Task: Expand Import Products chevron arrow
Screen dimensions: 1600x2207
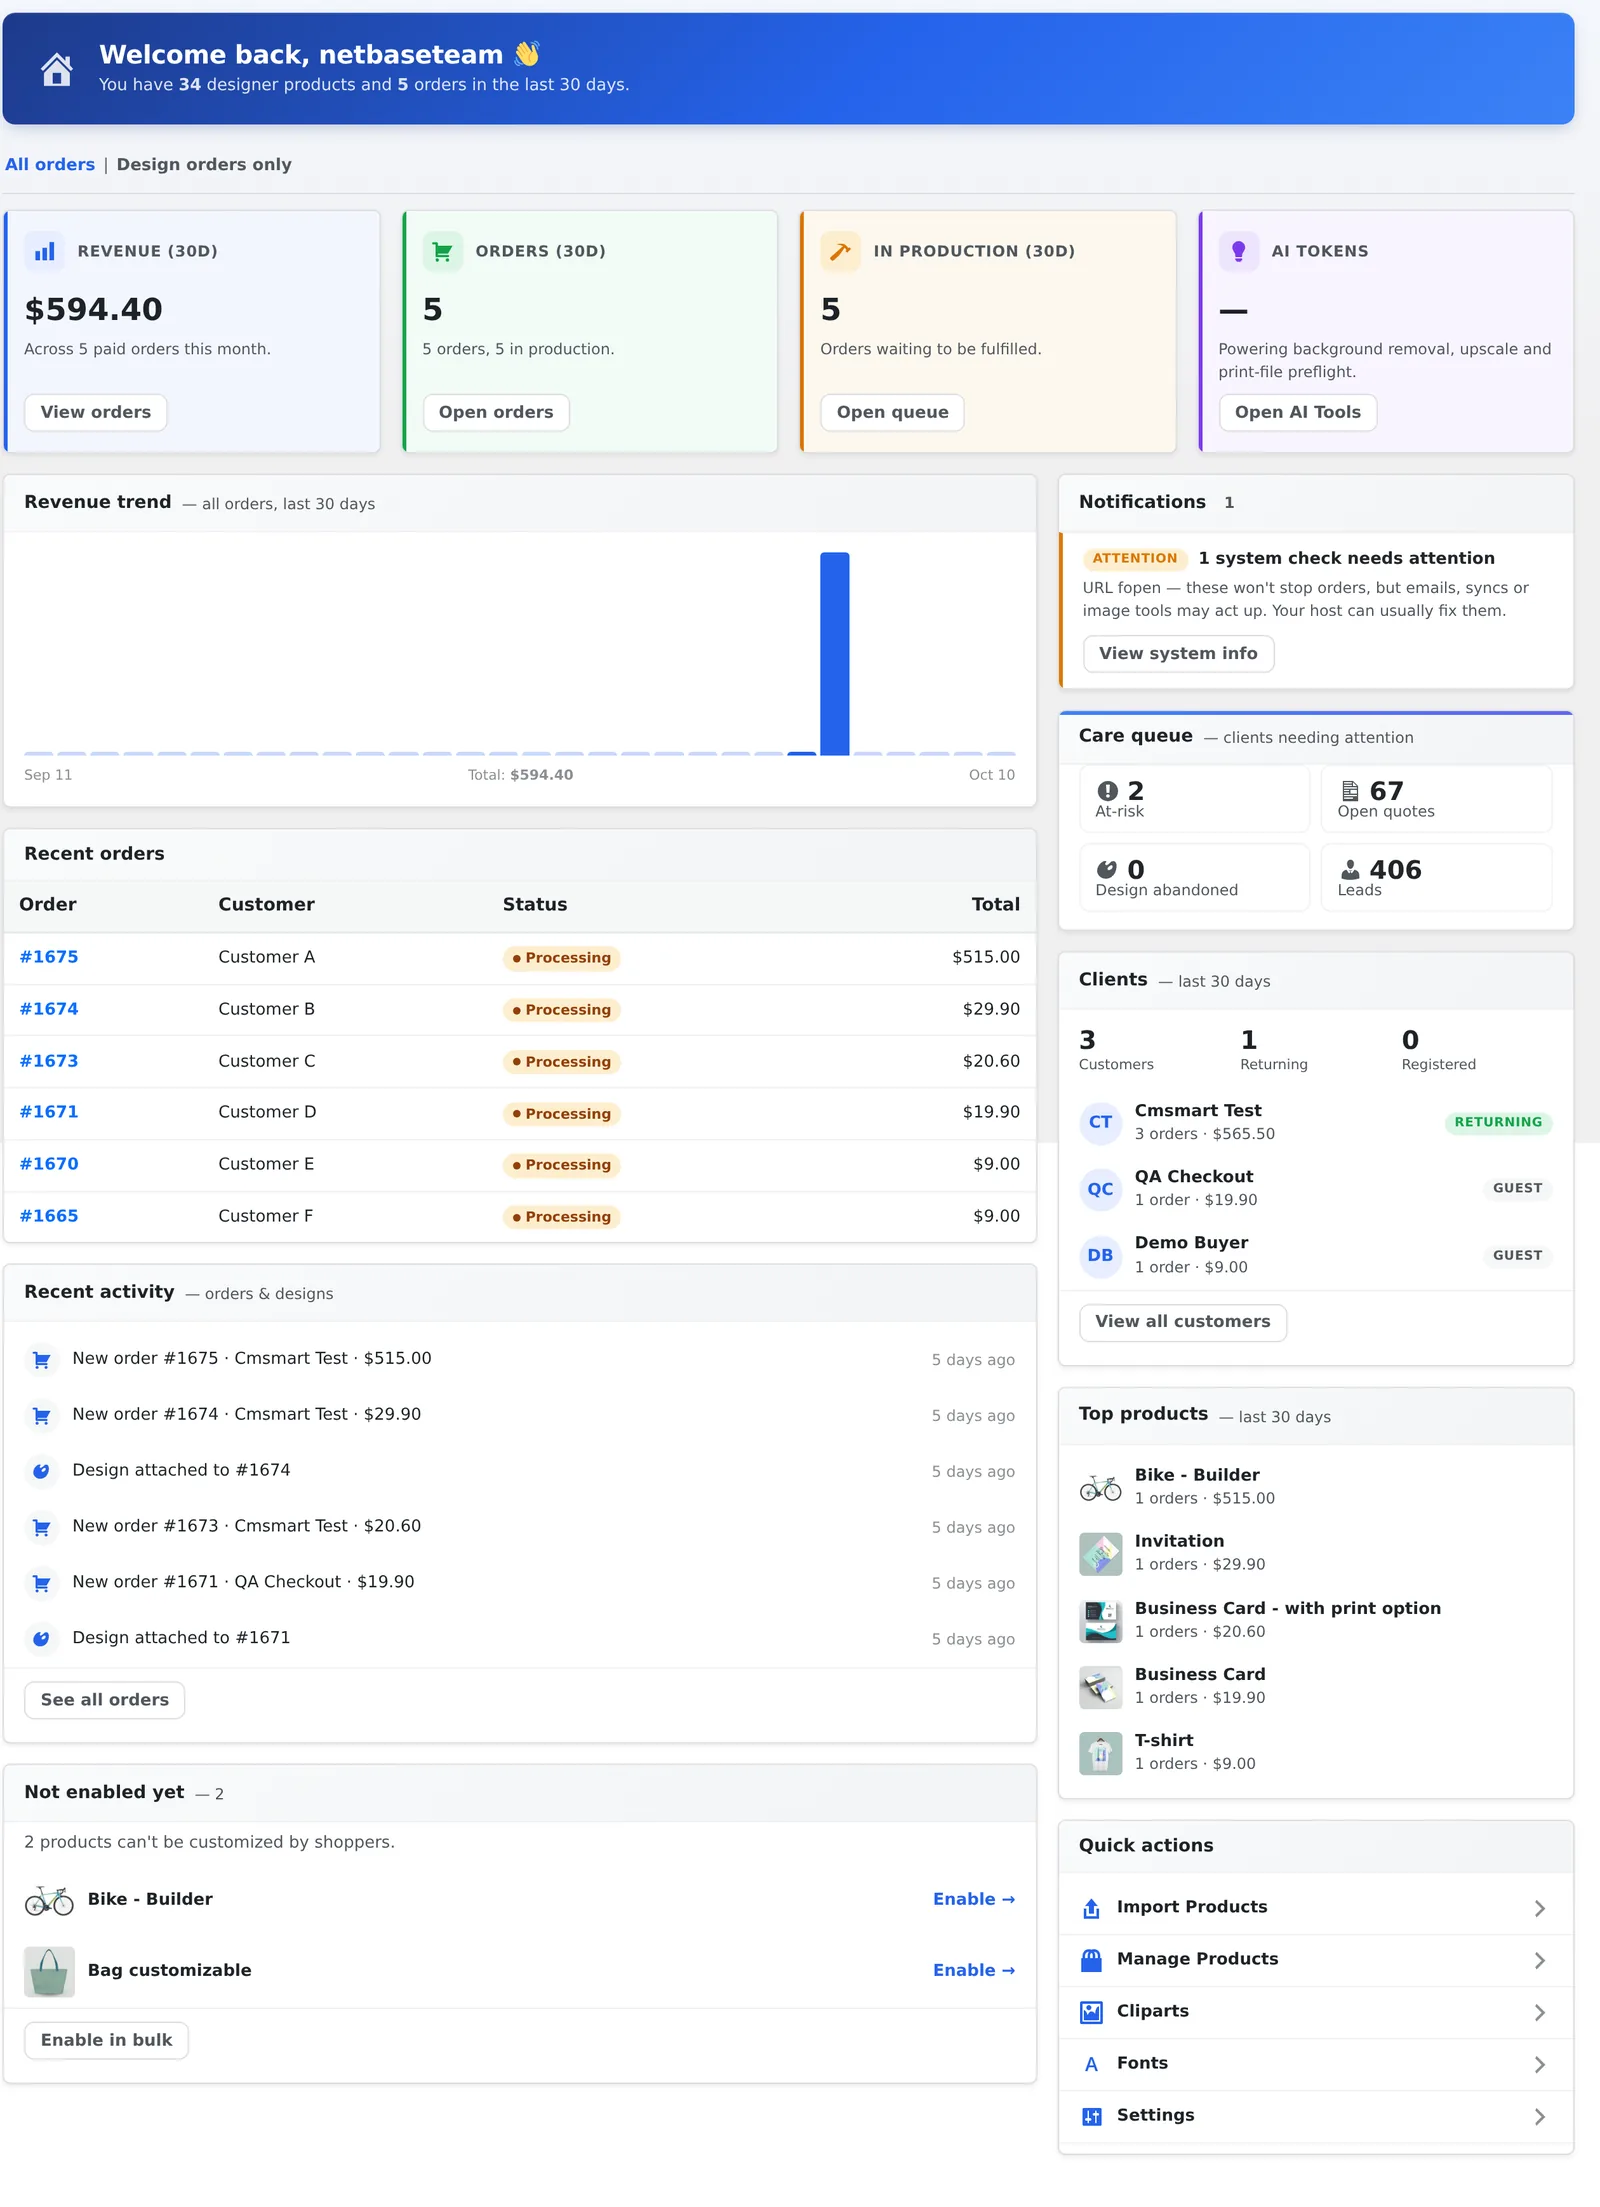Action: 1539,1908
